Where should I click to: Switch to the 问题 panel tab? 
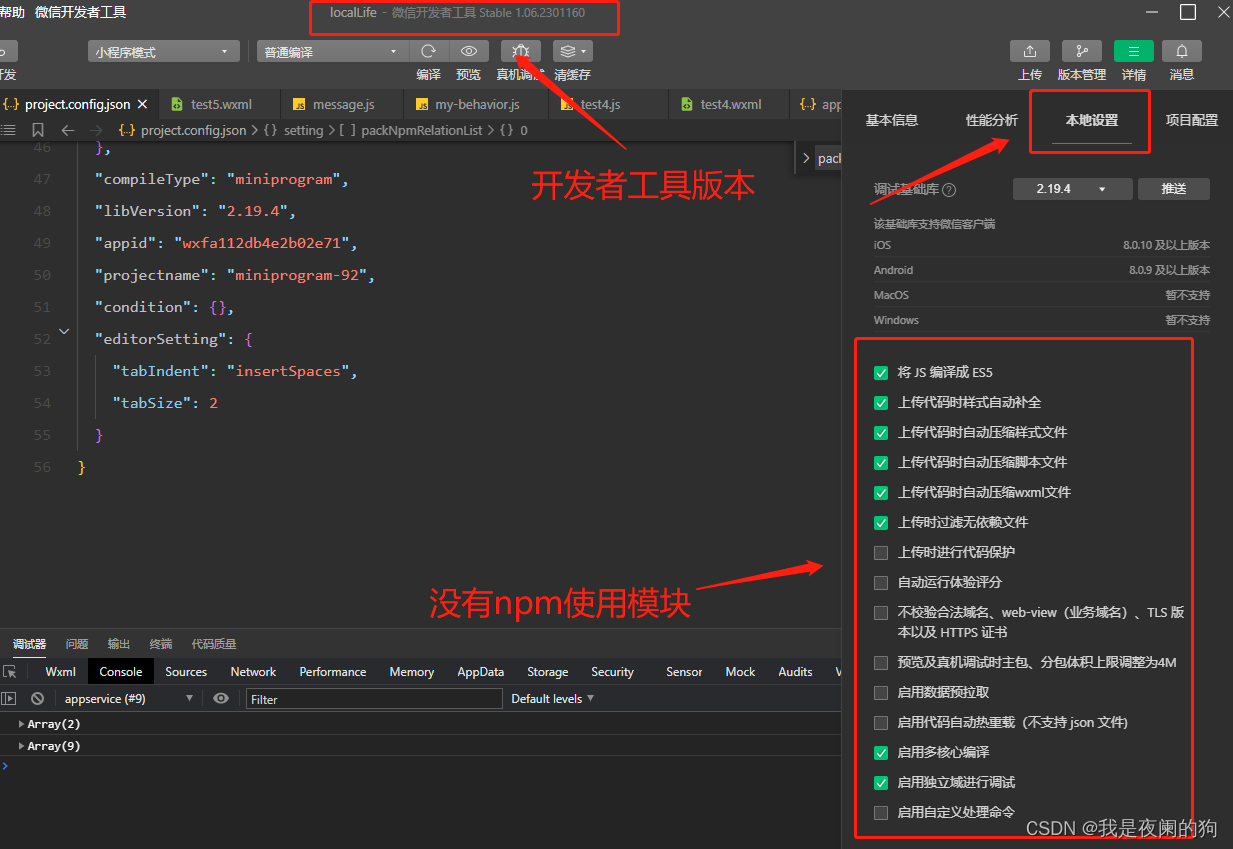coord(77,644)
